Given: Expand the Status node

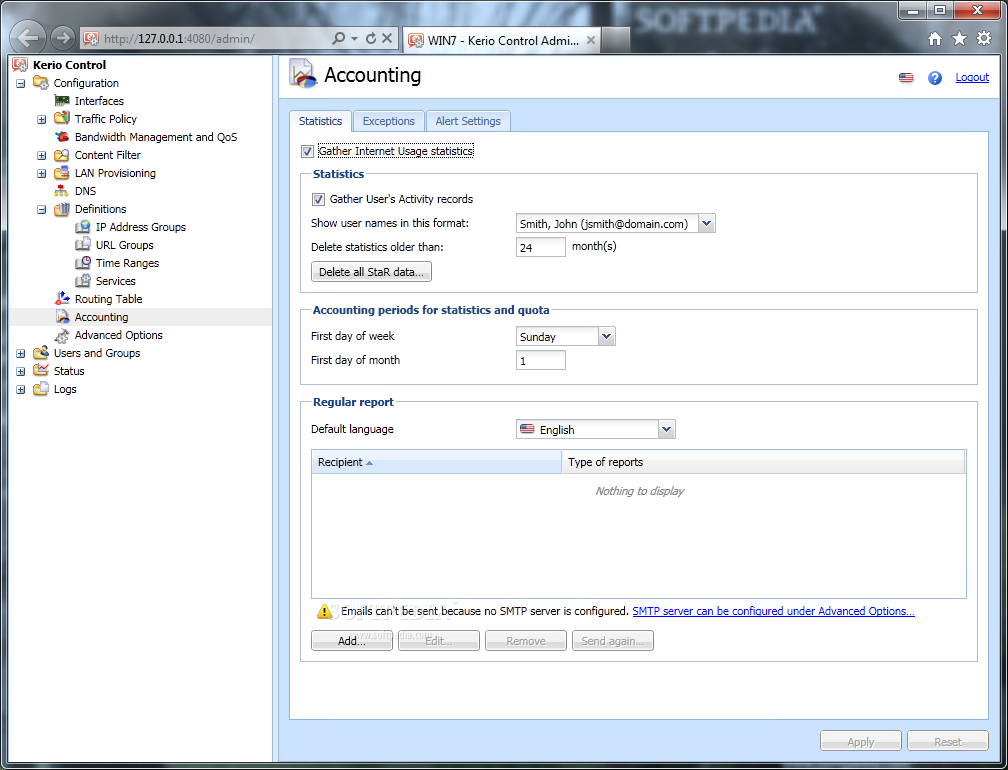Looking at the screenshot, I should 21,372.
